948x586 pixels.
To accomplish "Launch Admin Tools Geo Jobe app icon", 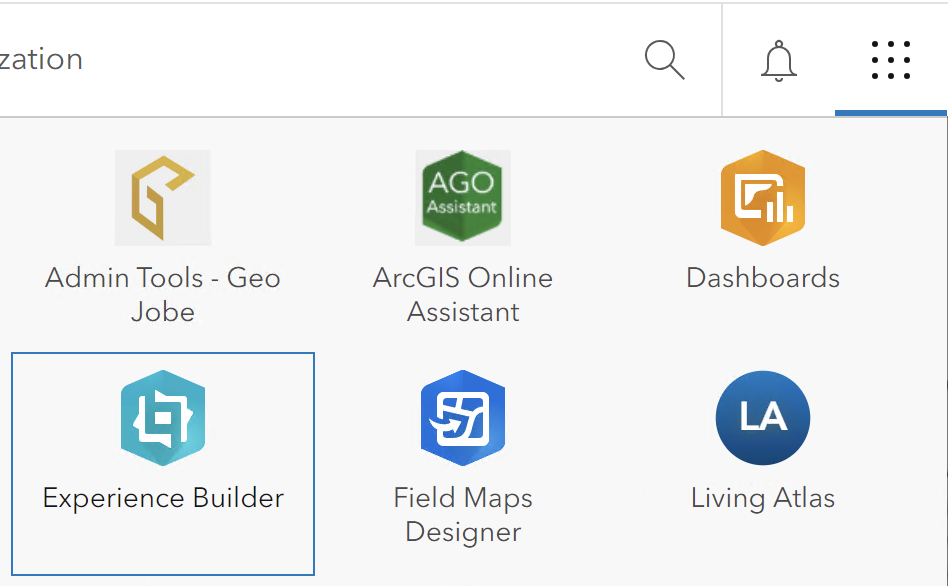I will point(163,198).
